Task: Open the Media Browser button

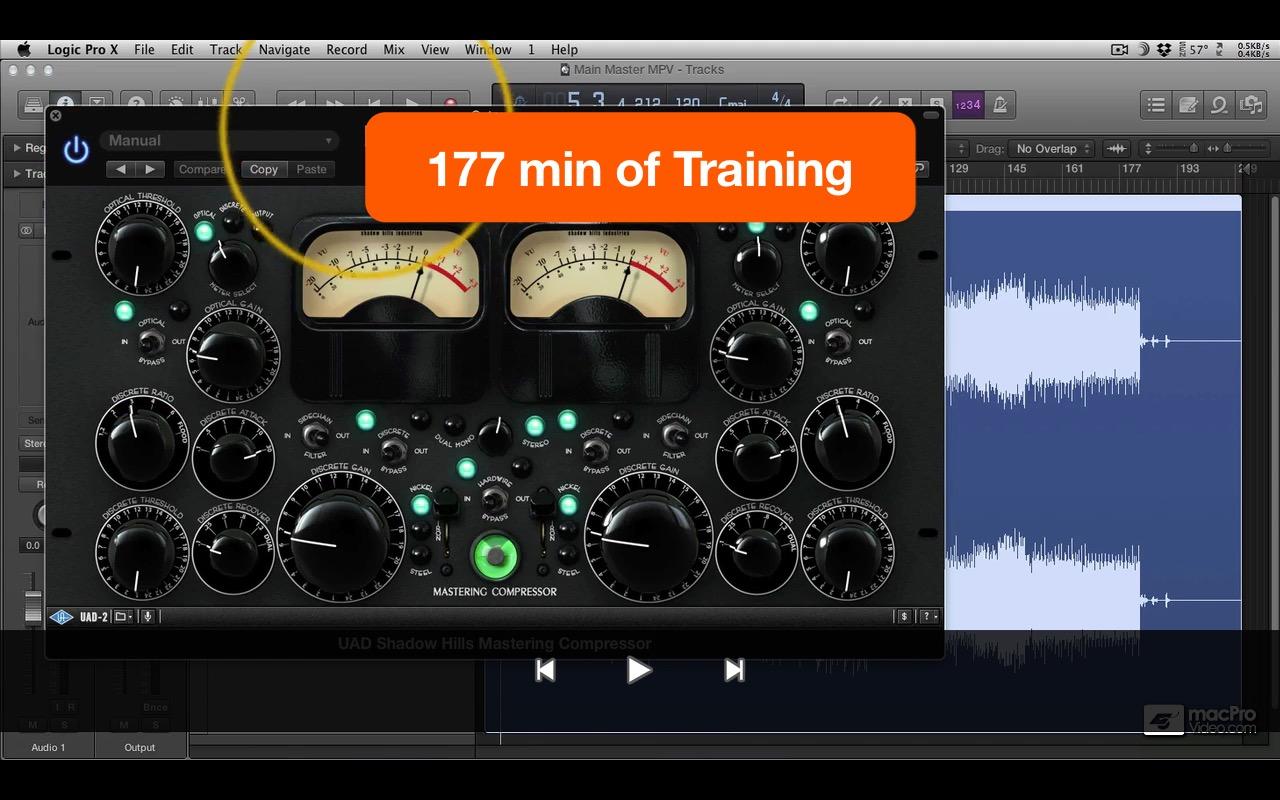Action: (x=1250, y=105)
